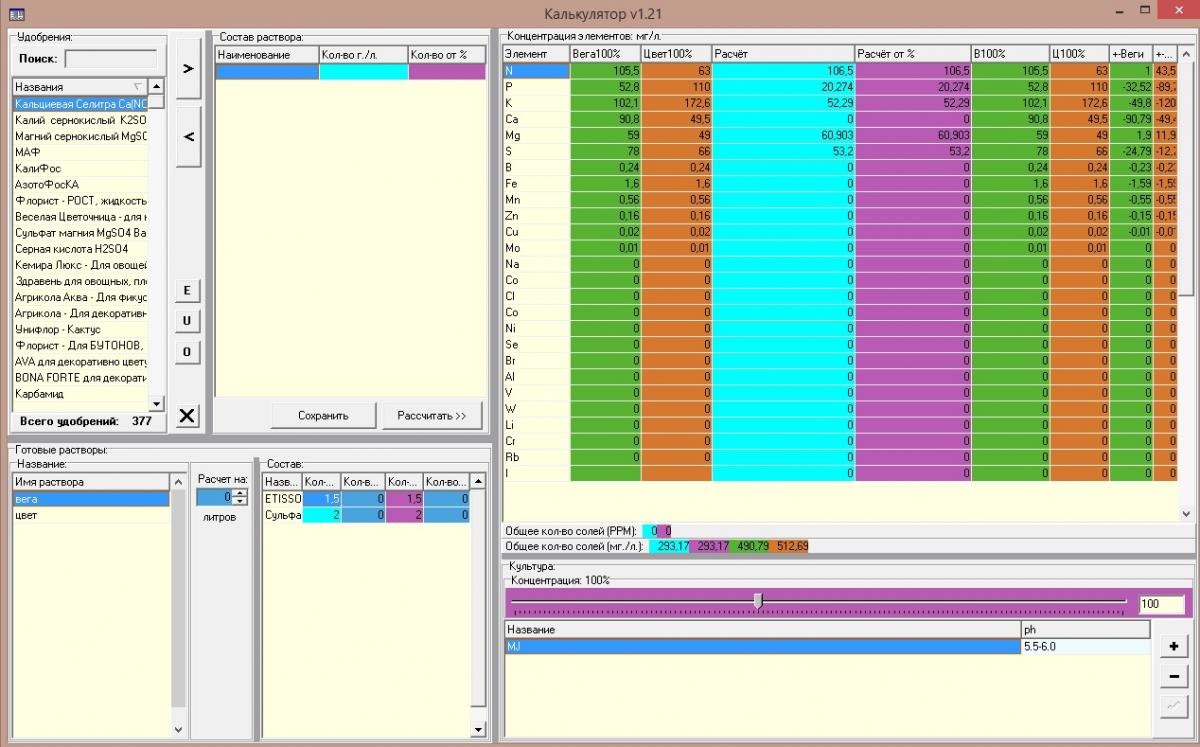The width and height of the screenshot is (1200, 747).
Task: Select the MJ culture row
Action: 828,647
